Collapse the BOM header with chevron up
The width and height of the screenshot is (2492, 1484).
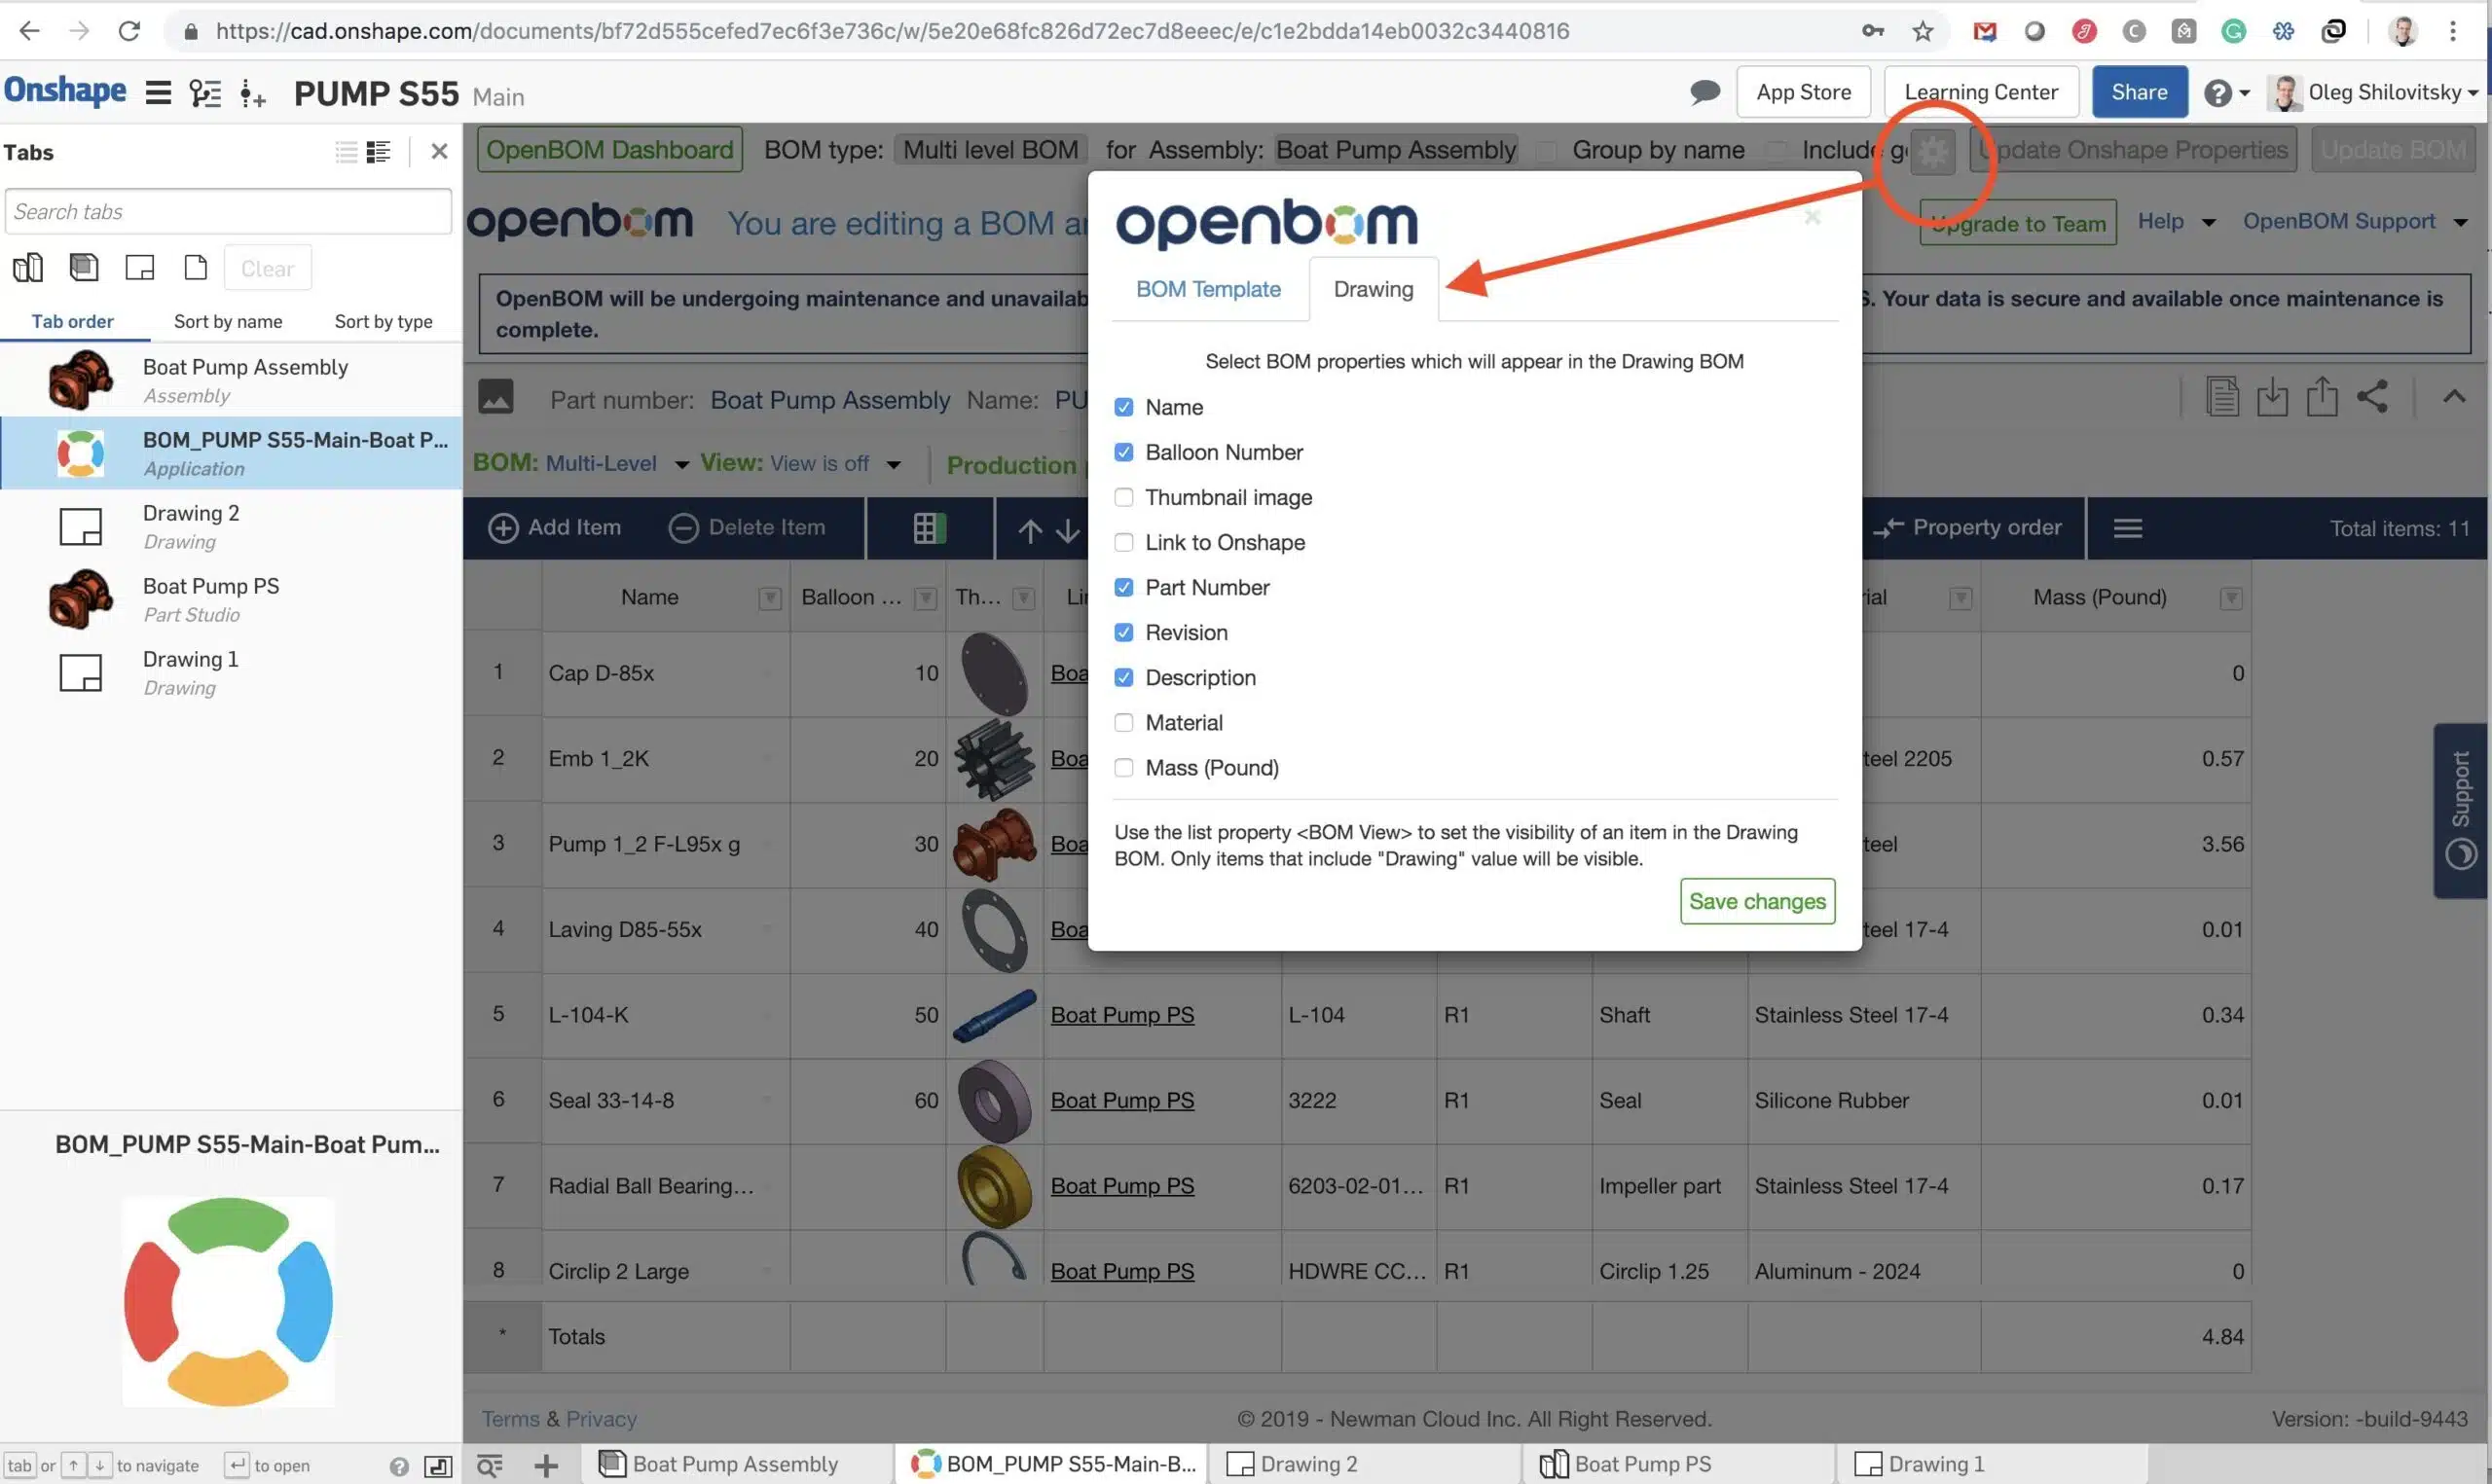(x=2454, y=396)
